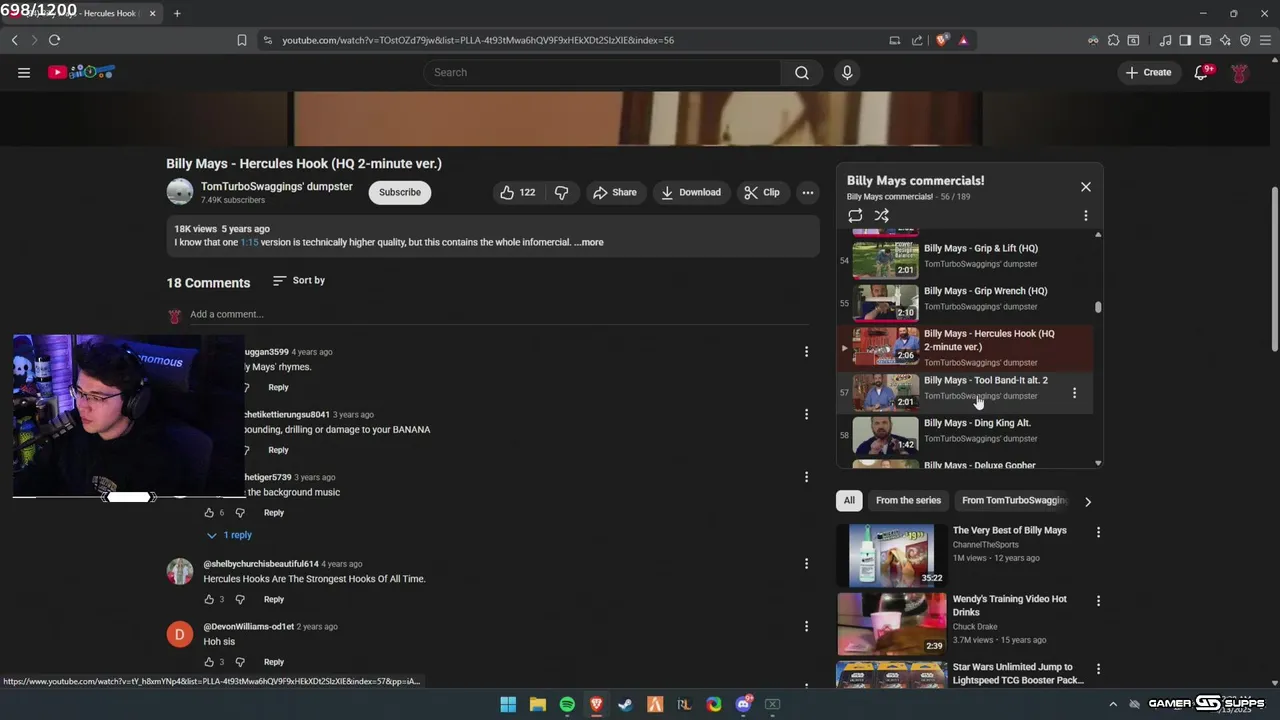Select From TomTurboSwagging chip

1014,500
